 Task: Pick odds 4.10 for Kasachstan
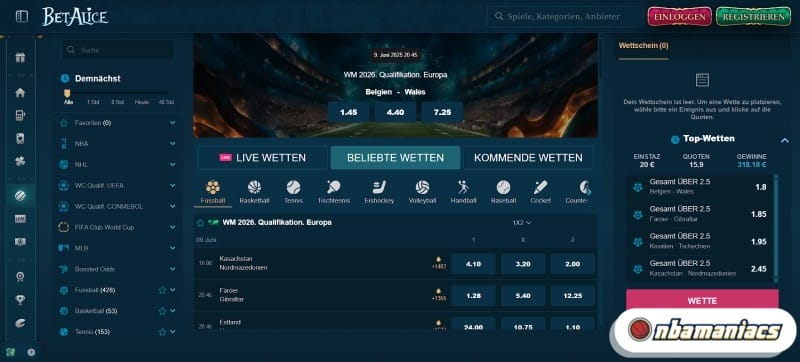tap(473, 264)
